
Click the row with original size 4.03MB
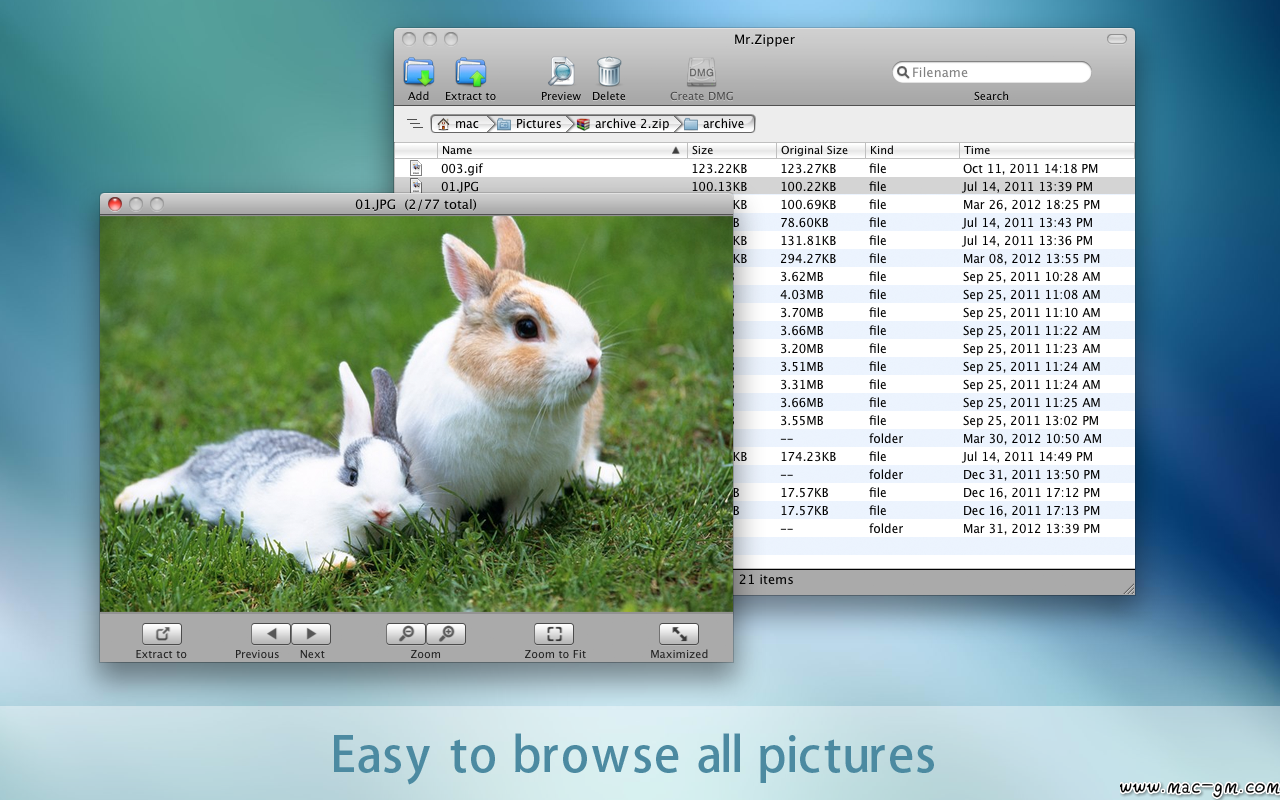[934, 295]
